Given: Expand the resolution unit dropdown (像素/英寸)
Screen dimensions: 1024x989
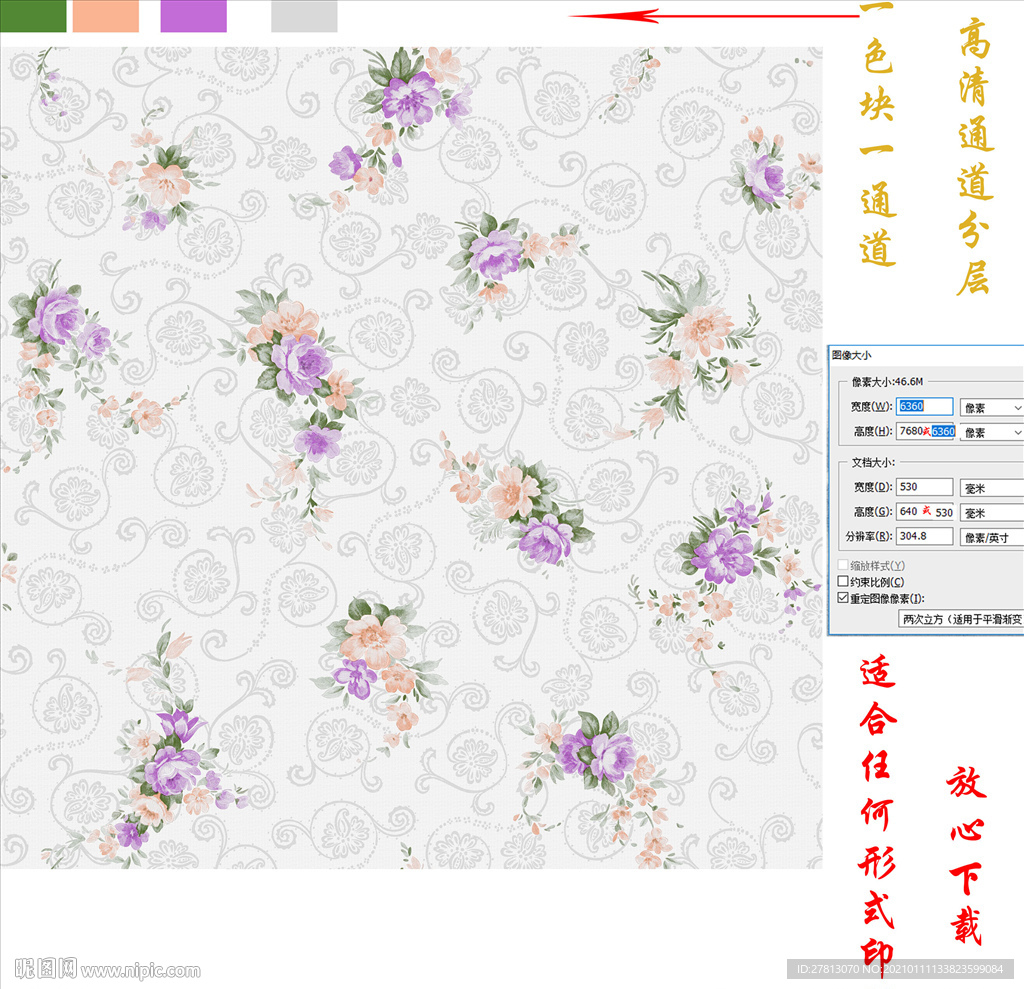Looking at the screenshot, I should (x=991, y=538).
